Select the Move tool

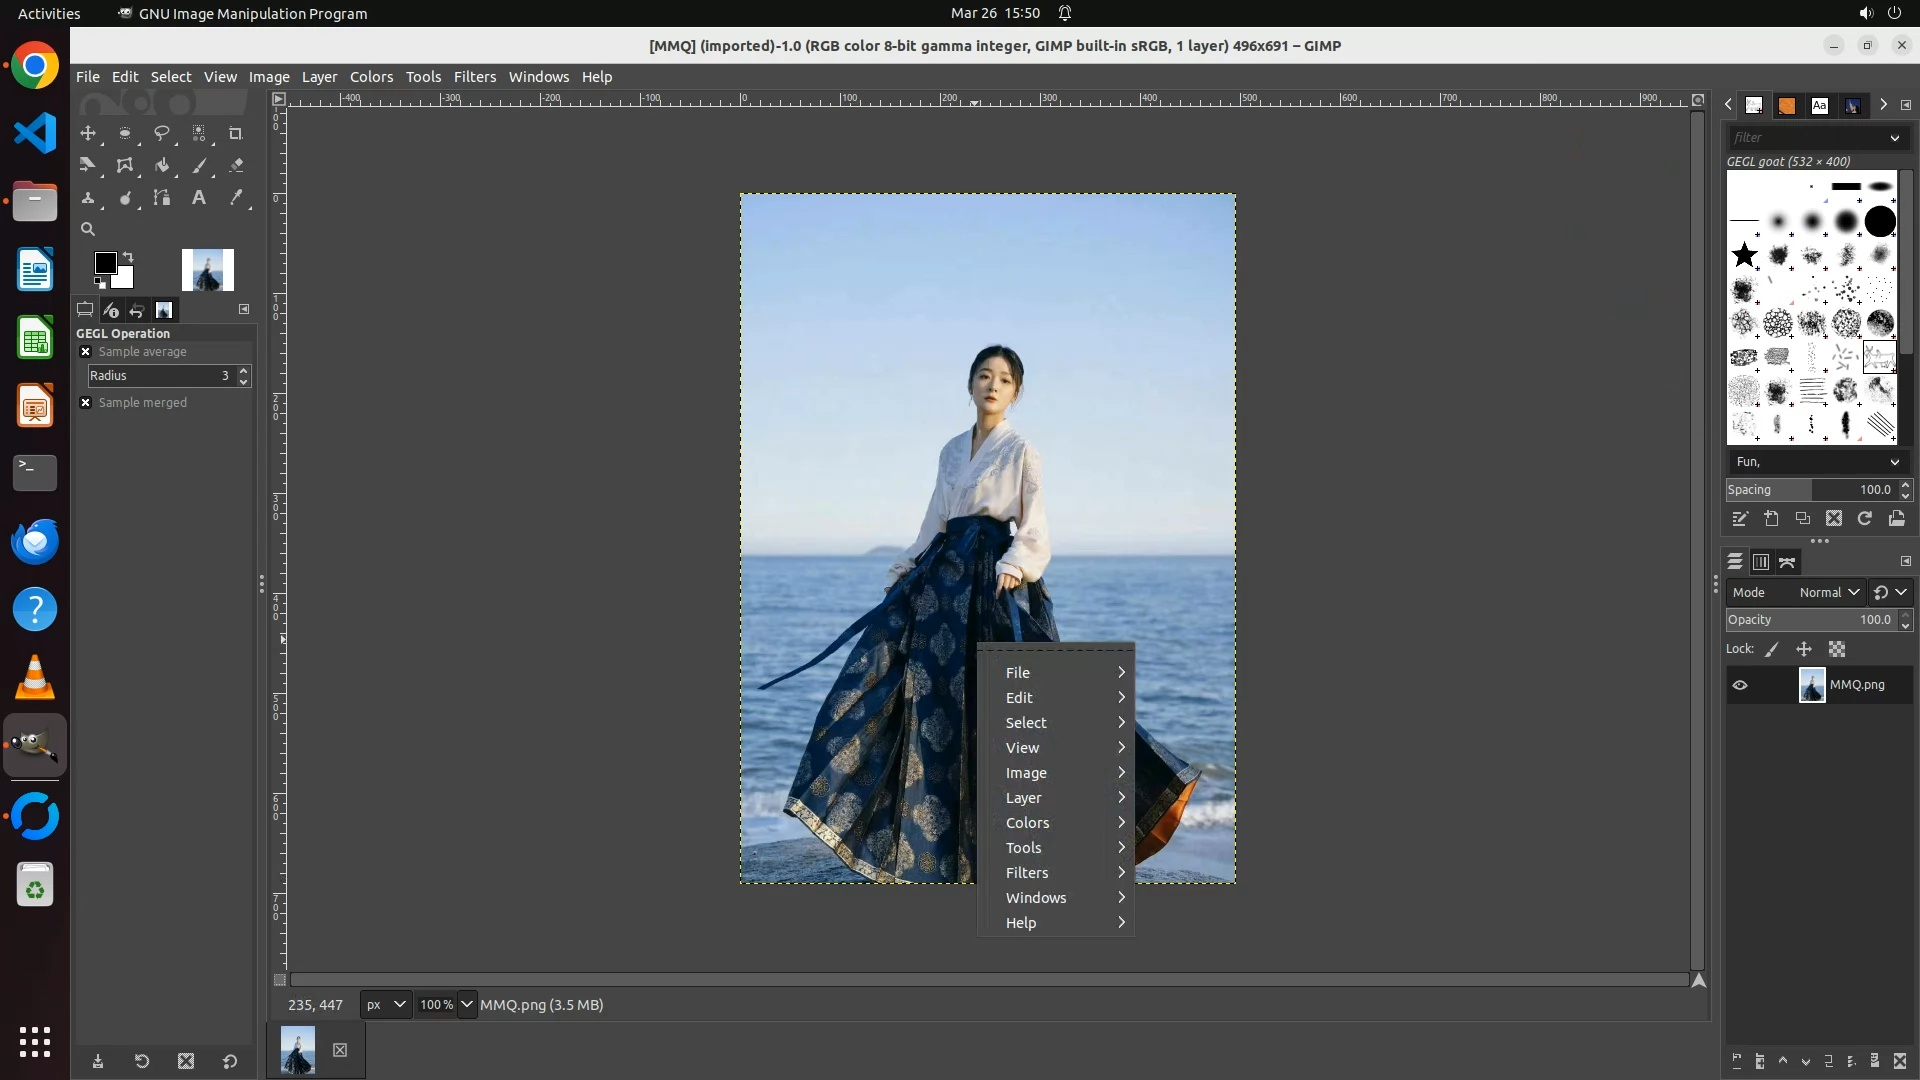click(x=88, y=133)
